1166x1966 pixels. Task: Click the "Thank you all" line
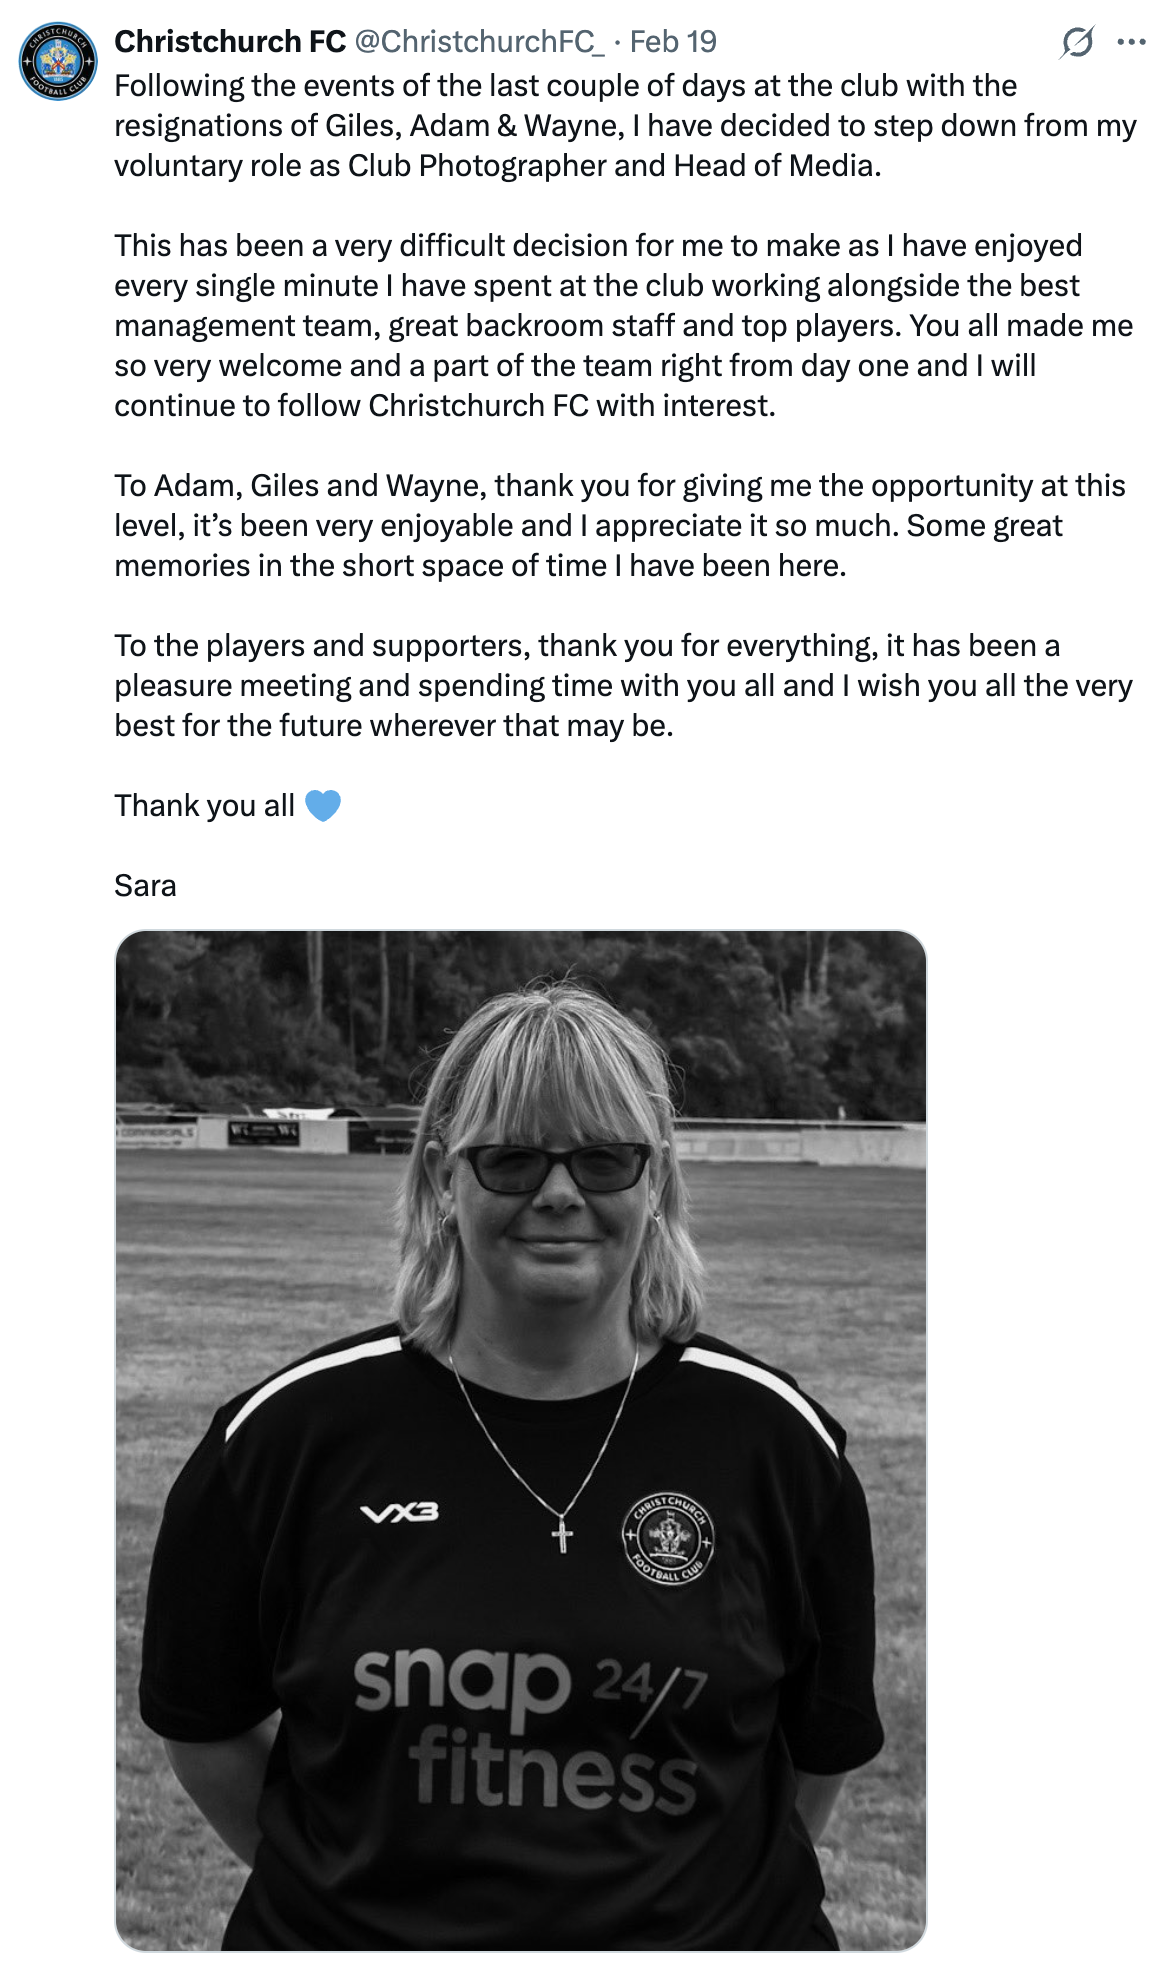[204, 806]
